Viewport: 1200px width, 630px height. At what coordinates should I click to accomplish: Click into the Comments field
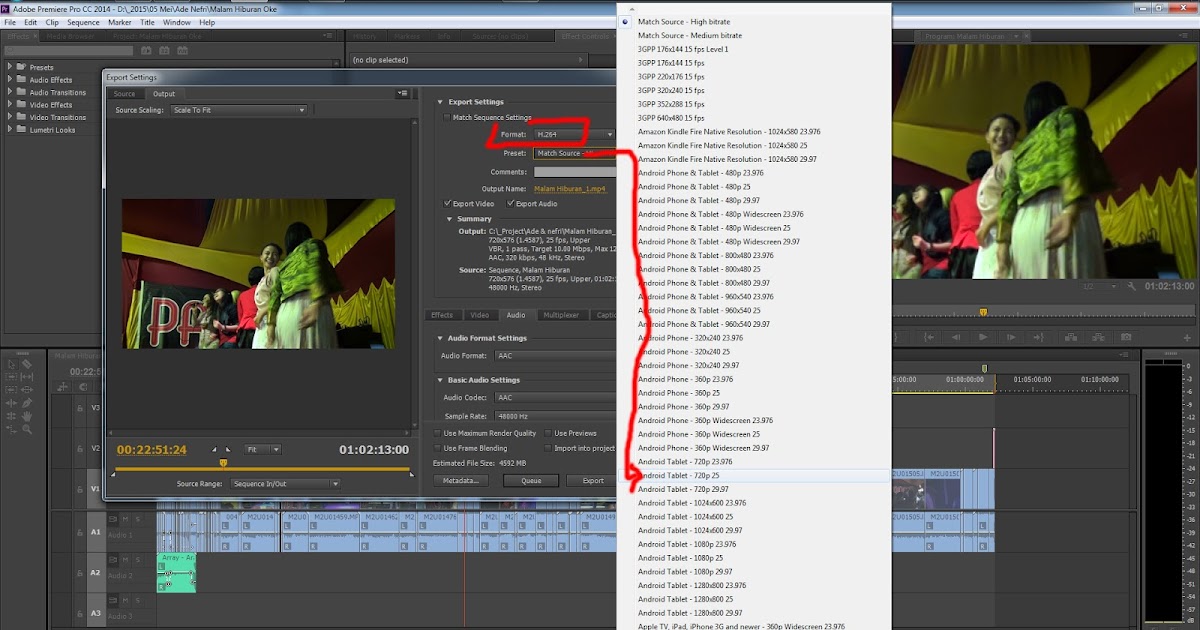tap(575, 171)
